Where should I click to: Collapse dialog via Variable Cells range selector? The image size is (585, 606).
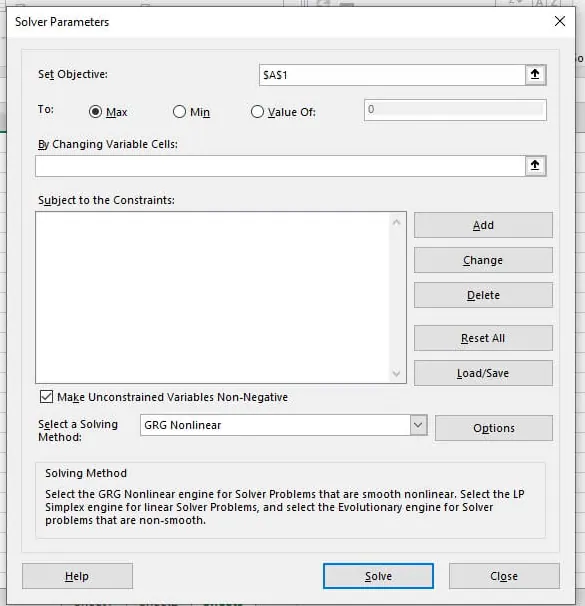pos(535,166)
